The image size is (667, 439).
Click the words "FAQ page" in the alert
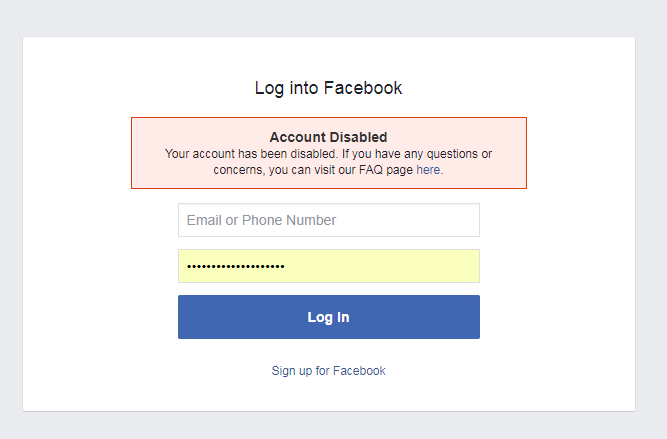coord(386,170)
